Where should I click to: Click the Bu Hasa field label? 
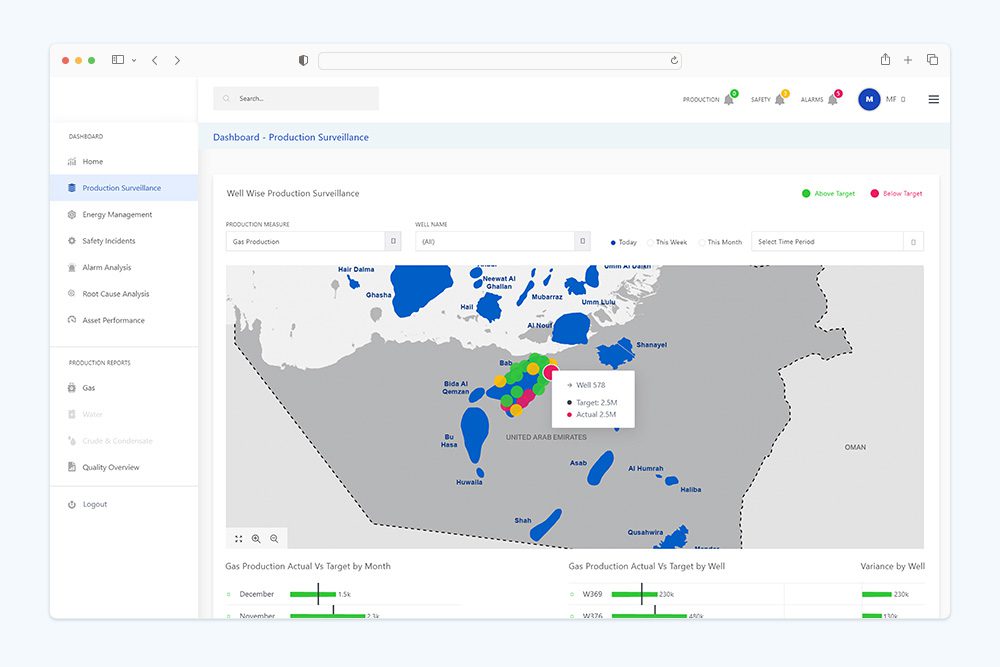point(449,441)
